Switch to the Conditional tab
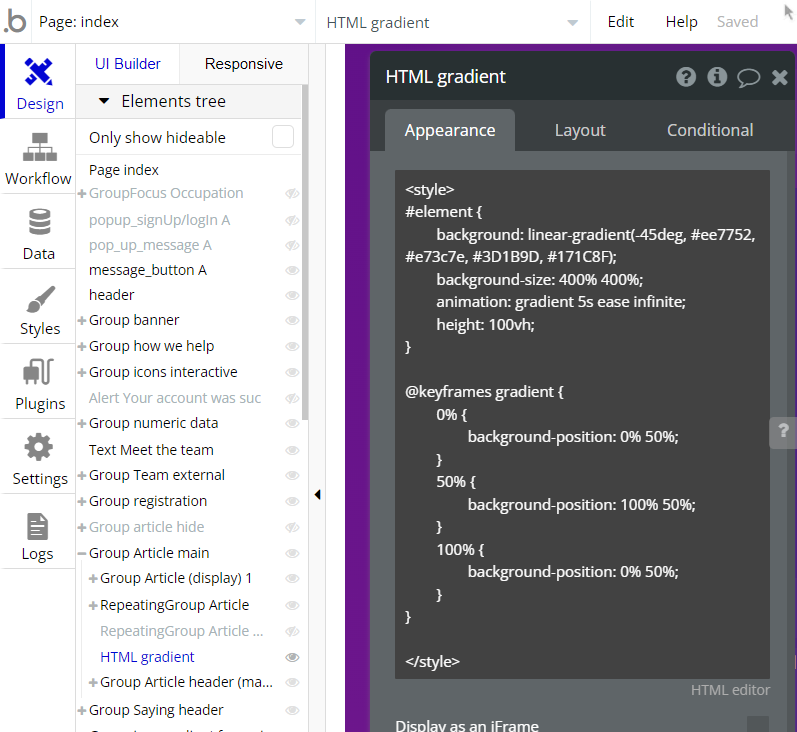 click(x=710, y=130)
